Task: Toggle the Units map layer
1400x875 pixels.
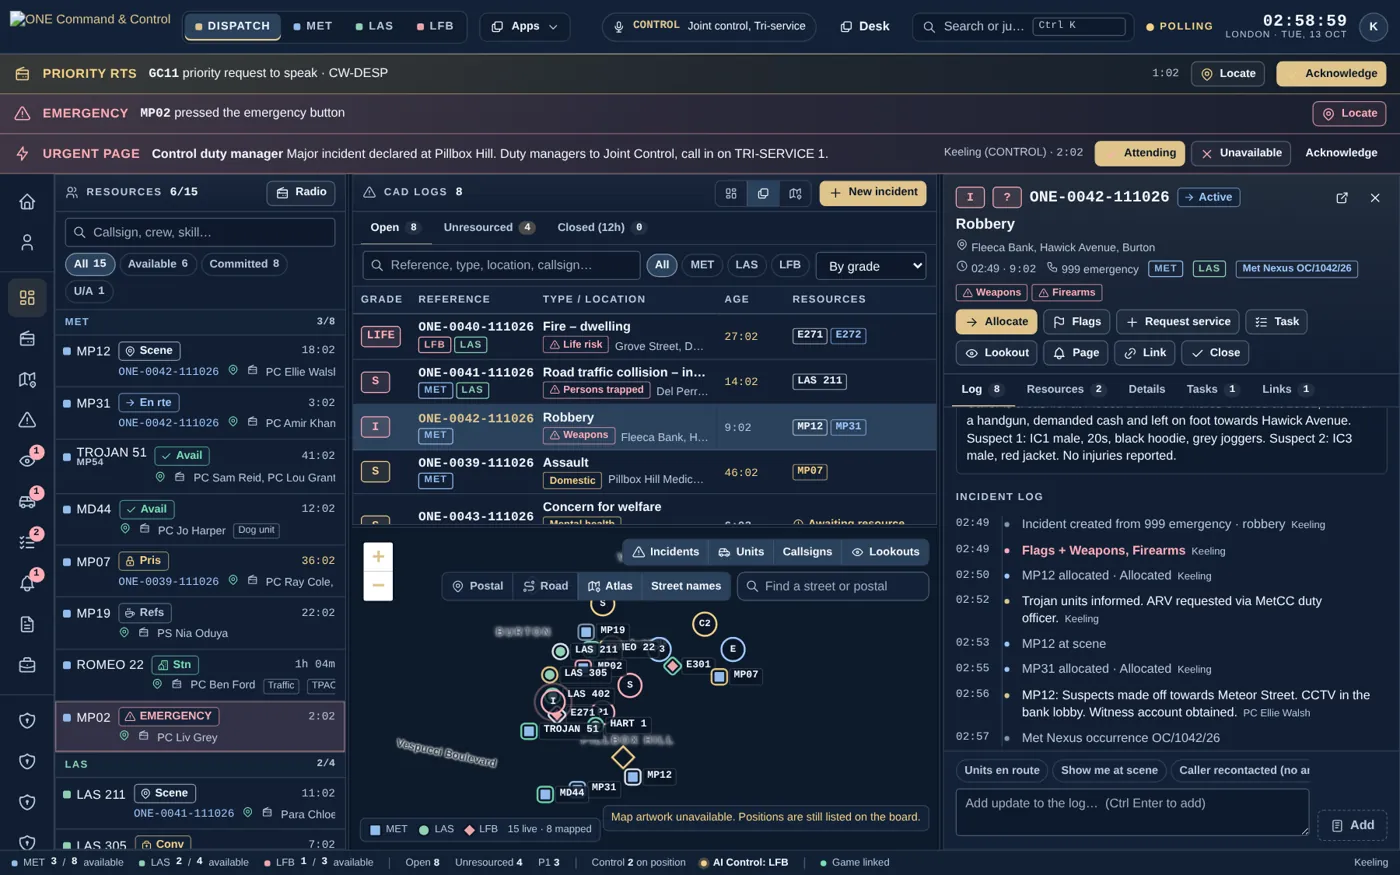Action: (x=741, y=552)
